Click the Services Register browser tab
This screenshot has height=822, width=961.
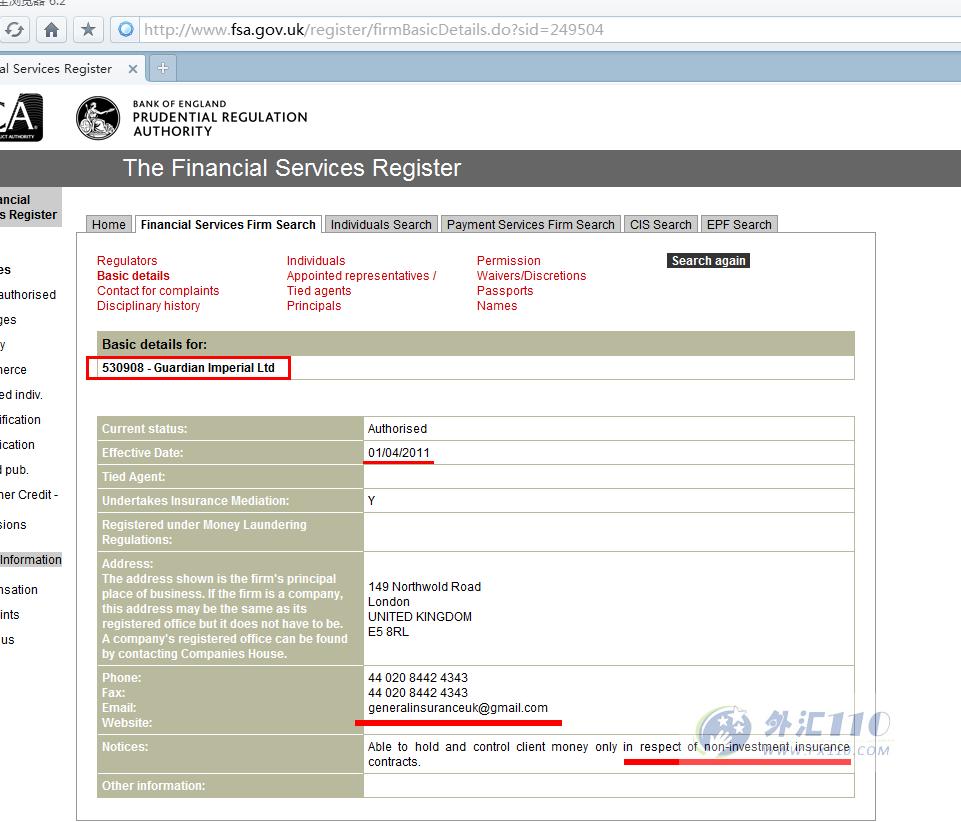[72, 69]
